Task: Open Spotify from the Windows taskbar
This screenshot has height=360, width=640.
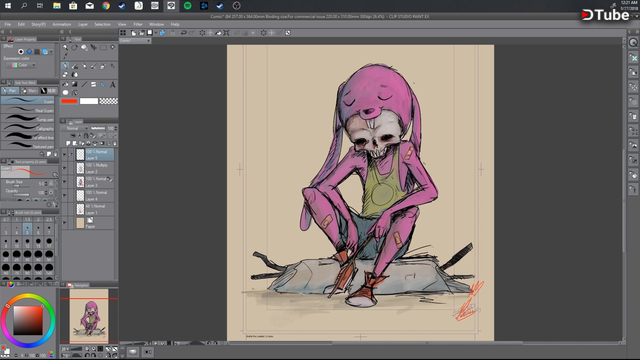Action: 187,6
